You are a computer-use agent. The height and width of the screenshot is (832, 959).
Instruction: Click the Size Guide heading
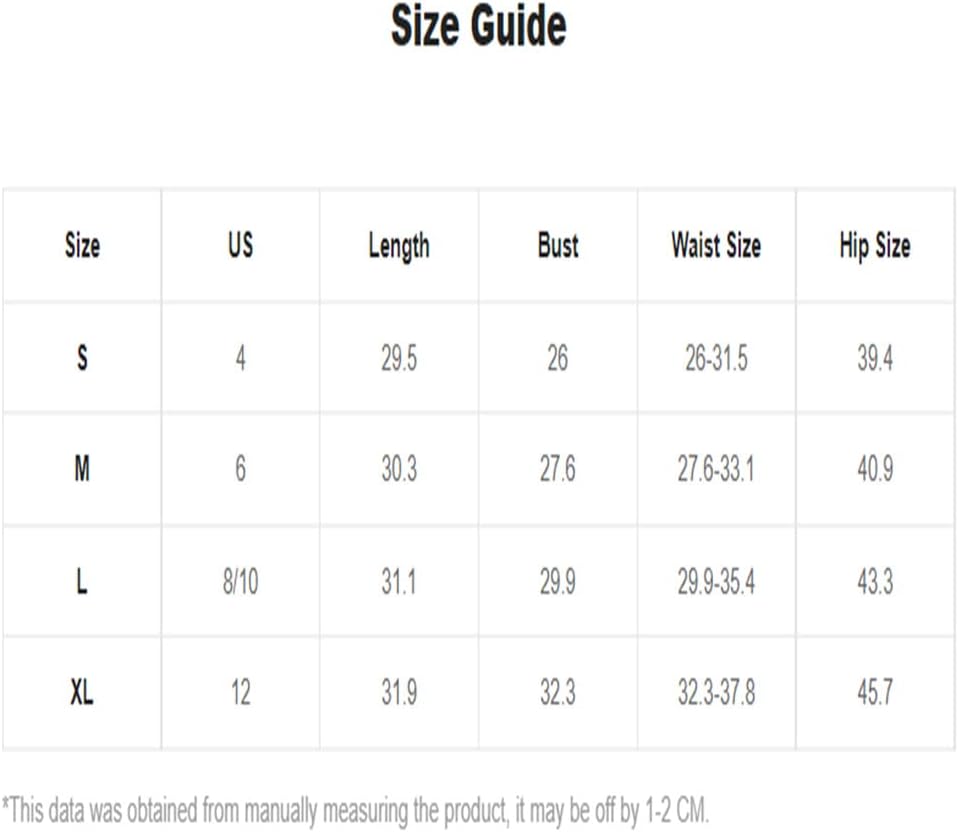[x=479, y=26]
